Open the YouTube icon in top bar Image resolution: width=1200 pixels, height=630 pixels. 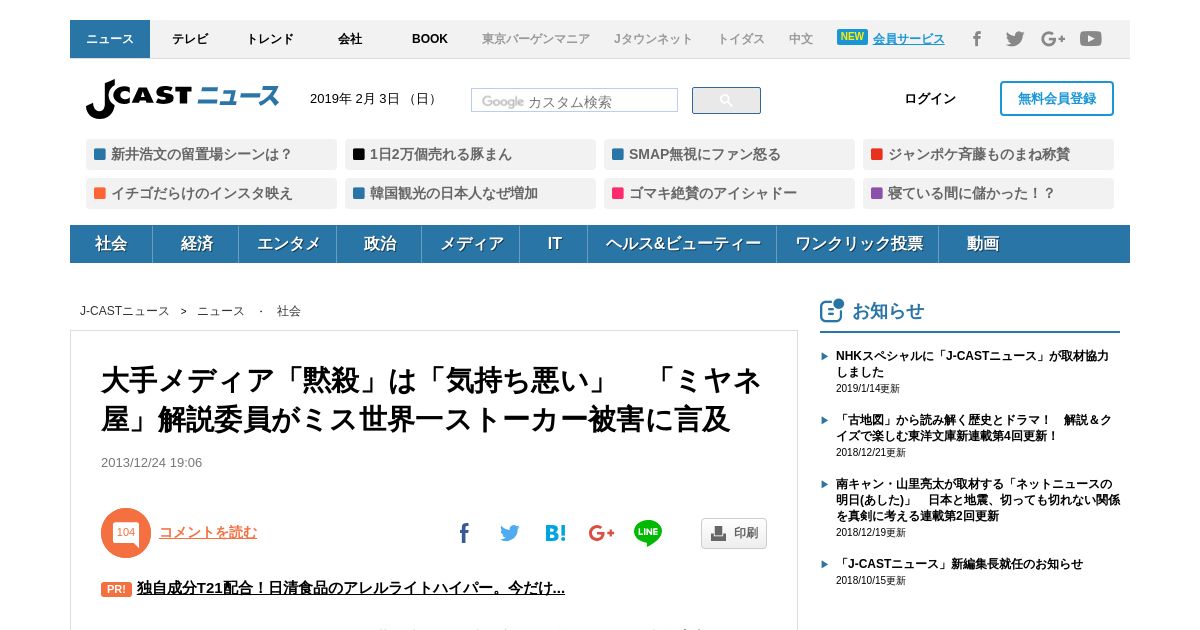pos(1091,39)
